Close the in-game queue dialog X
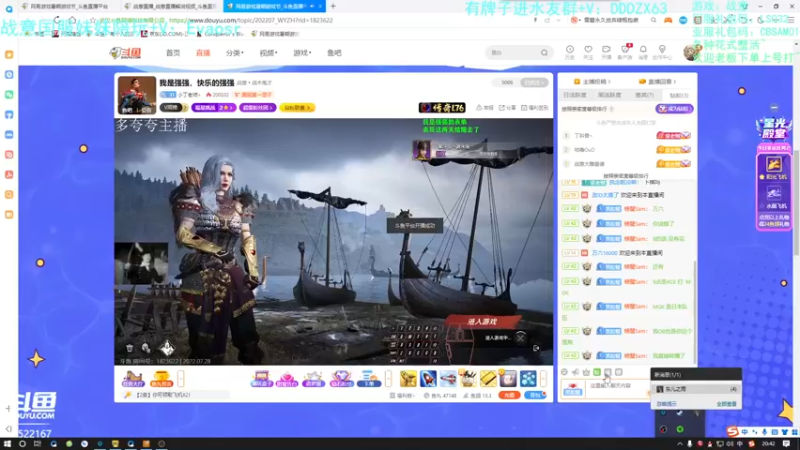 tap(520, 337)
